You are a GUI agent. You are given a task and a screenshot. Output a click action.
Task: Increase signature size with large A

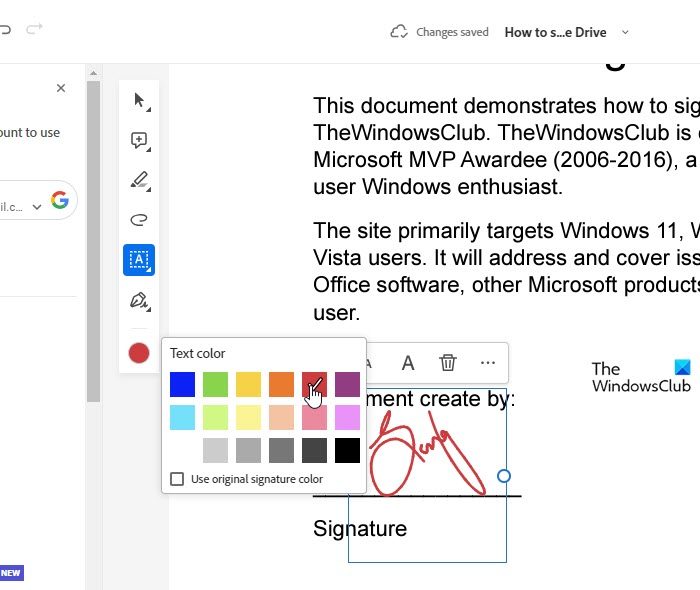coord(408,363)
